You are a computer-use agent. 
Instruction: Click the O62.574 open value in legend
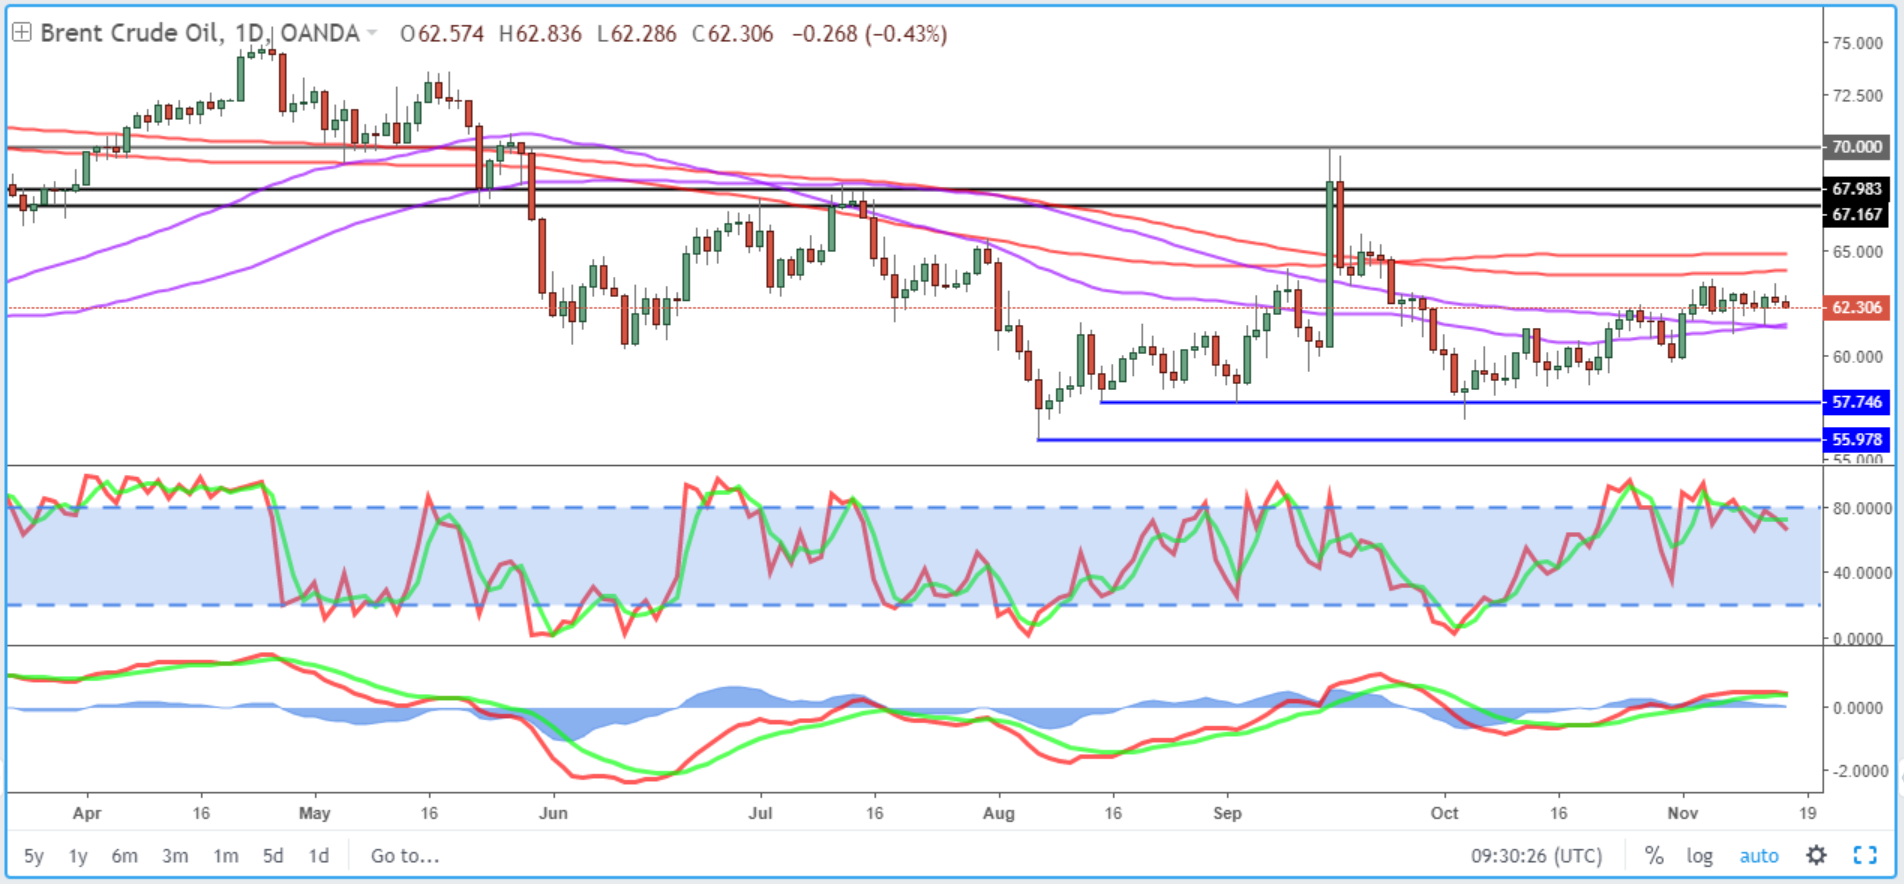(442, 34)
